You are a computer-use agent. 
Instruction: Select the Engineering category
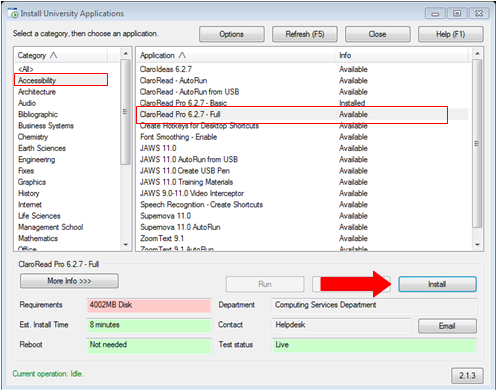point(36,160)
